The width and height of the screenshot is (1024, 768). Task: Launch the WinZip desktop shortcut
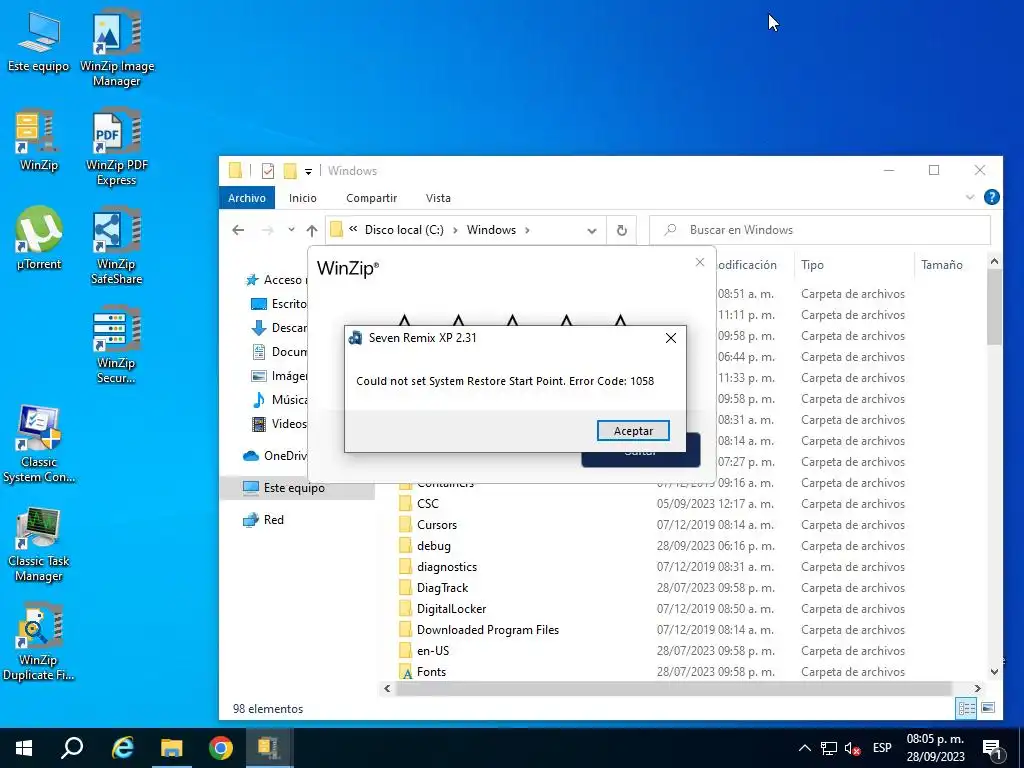coord(39,140)
